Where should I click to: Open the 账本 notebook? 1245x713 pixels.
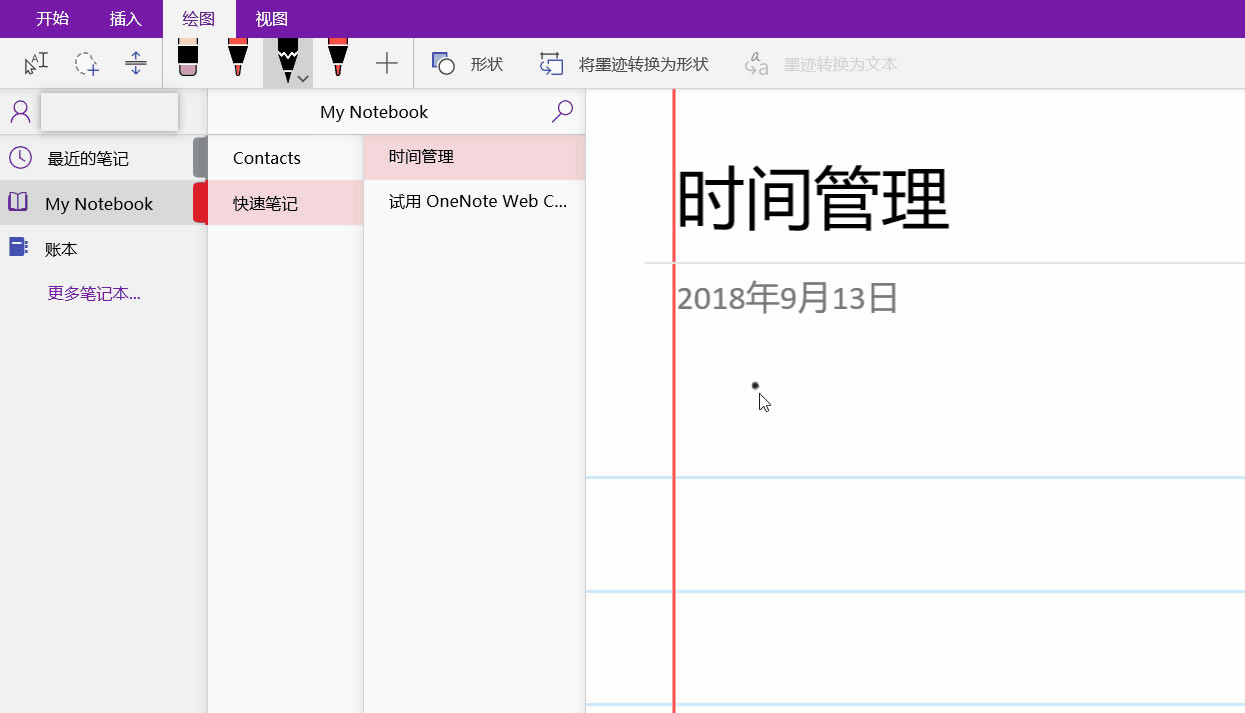click(61, 248)
